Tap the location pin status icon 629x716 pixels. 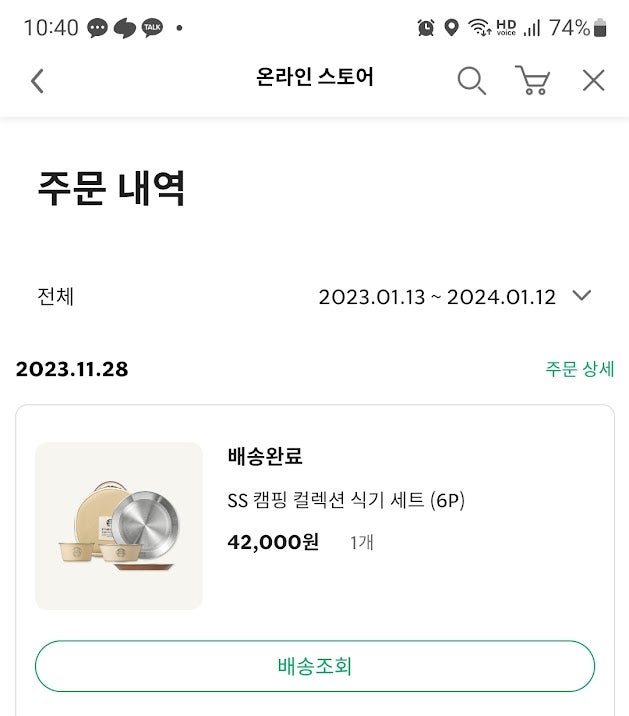(451, 28)
